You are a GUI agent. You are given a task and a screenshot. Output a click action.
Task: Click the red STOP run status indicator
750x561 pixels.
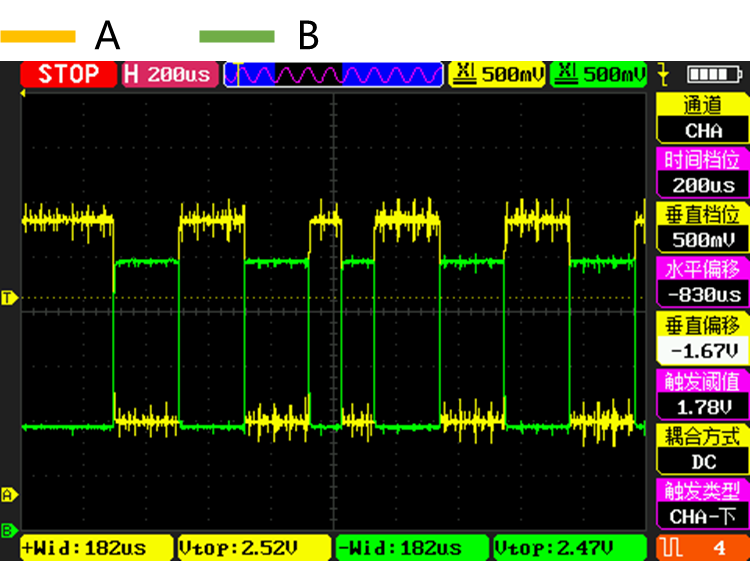(x=68, y=74)
